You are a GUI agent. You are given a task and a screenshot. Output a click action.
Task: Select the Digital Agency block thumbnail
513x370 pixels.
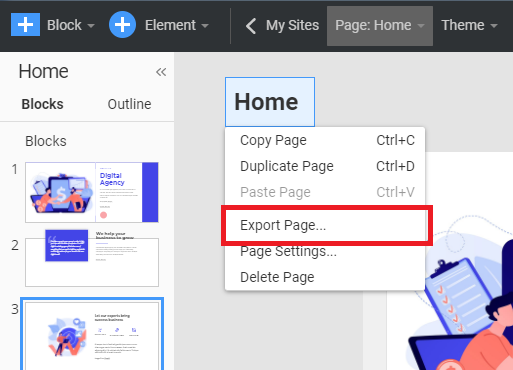(92, 192)
